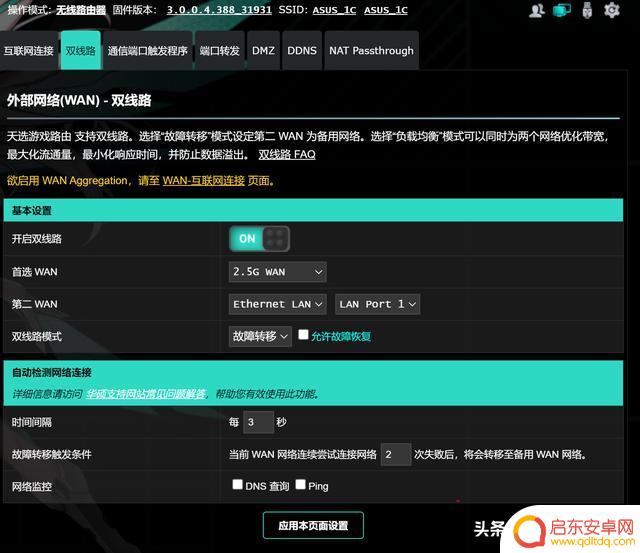Click the 无线路由器 operation mode link
The image size is (640, 553).
tap(81, 10)
